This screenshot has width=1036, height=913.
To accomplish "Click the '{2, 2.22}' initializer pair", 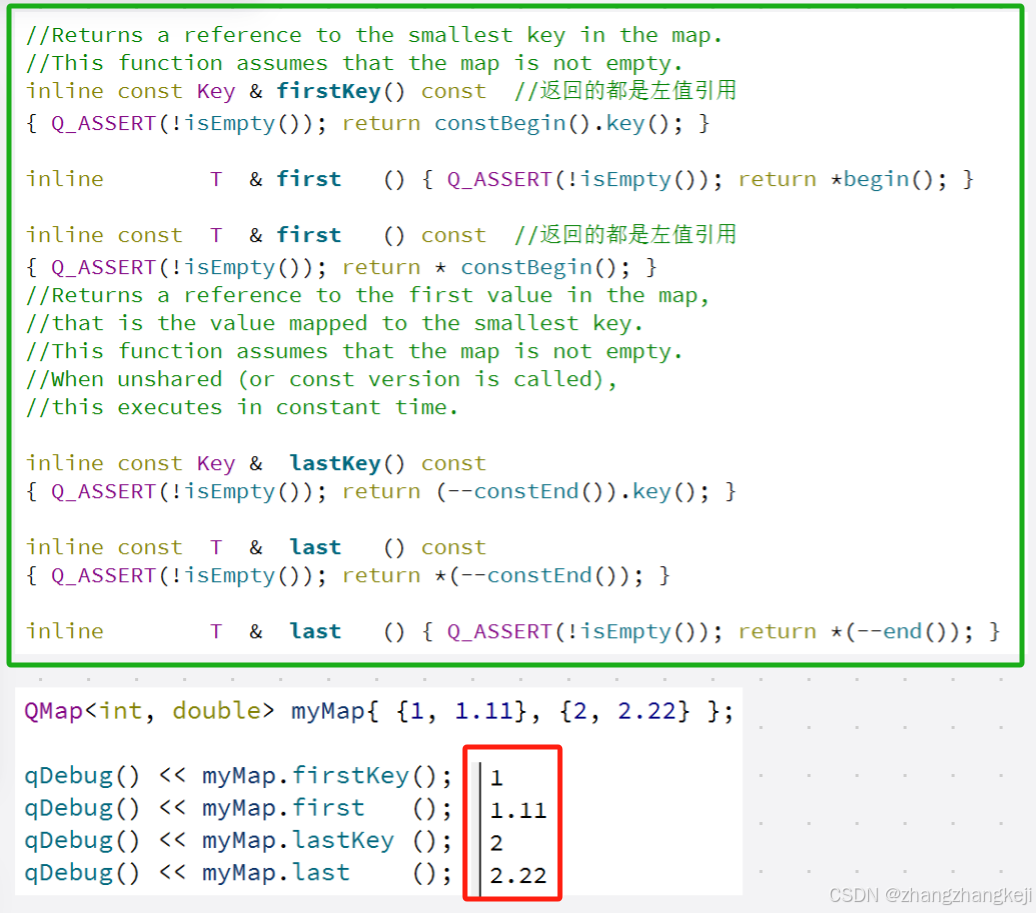I will tap(624, 712).
